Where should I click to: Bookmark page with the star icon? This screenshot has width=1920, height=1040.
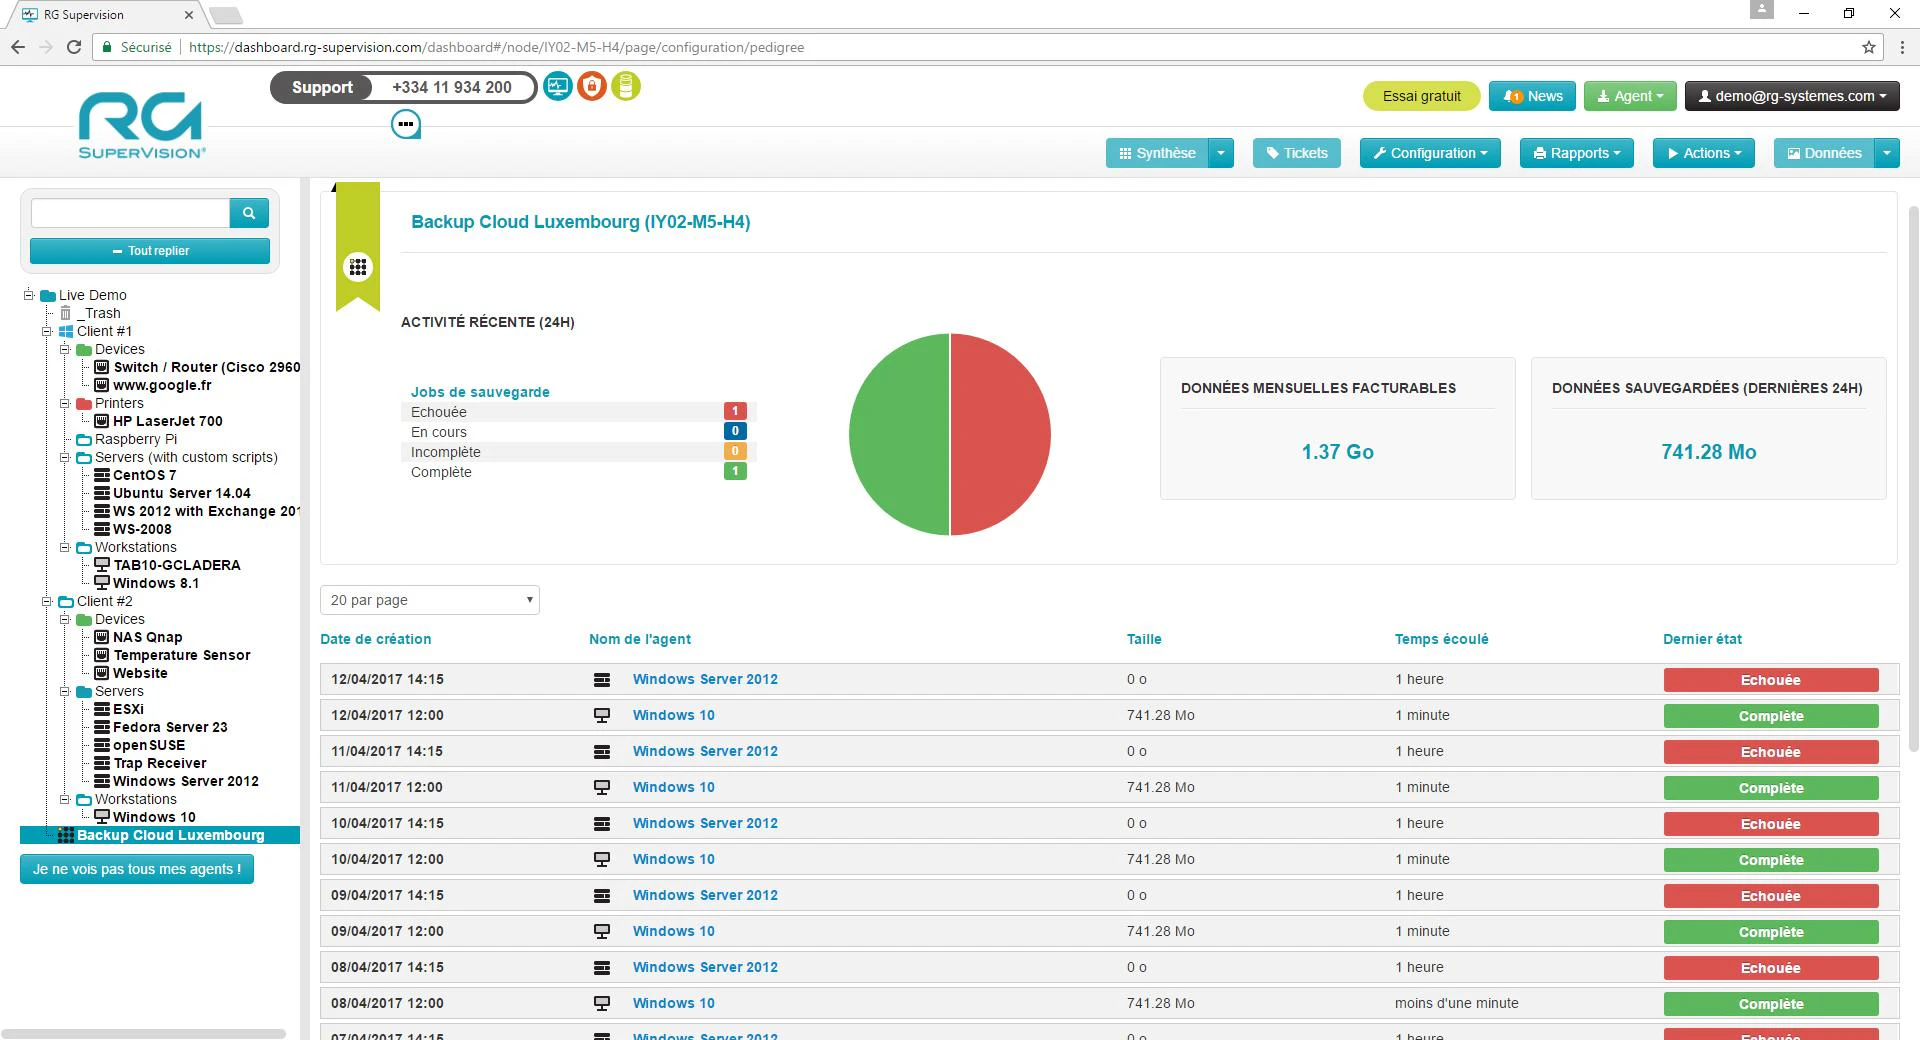pos(1868,47)
